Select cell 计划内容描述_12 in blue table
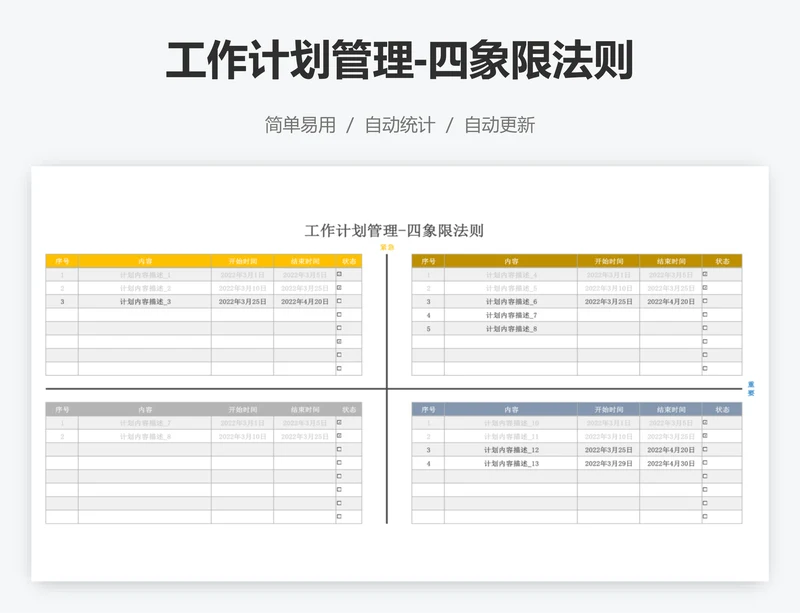 511,450
